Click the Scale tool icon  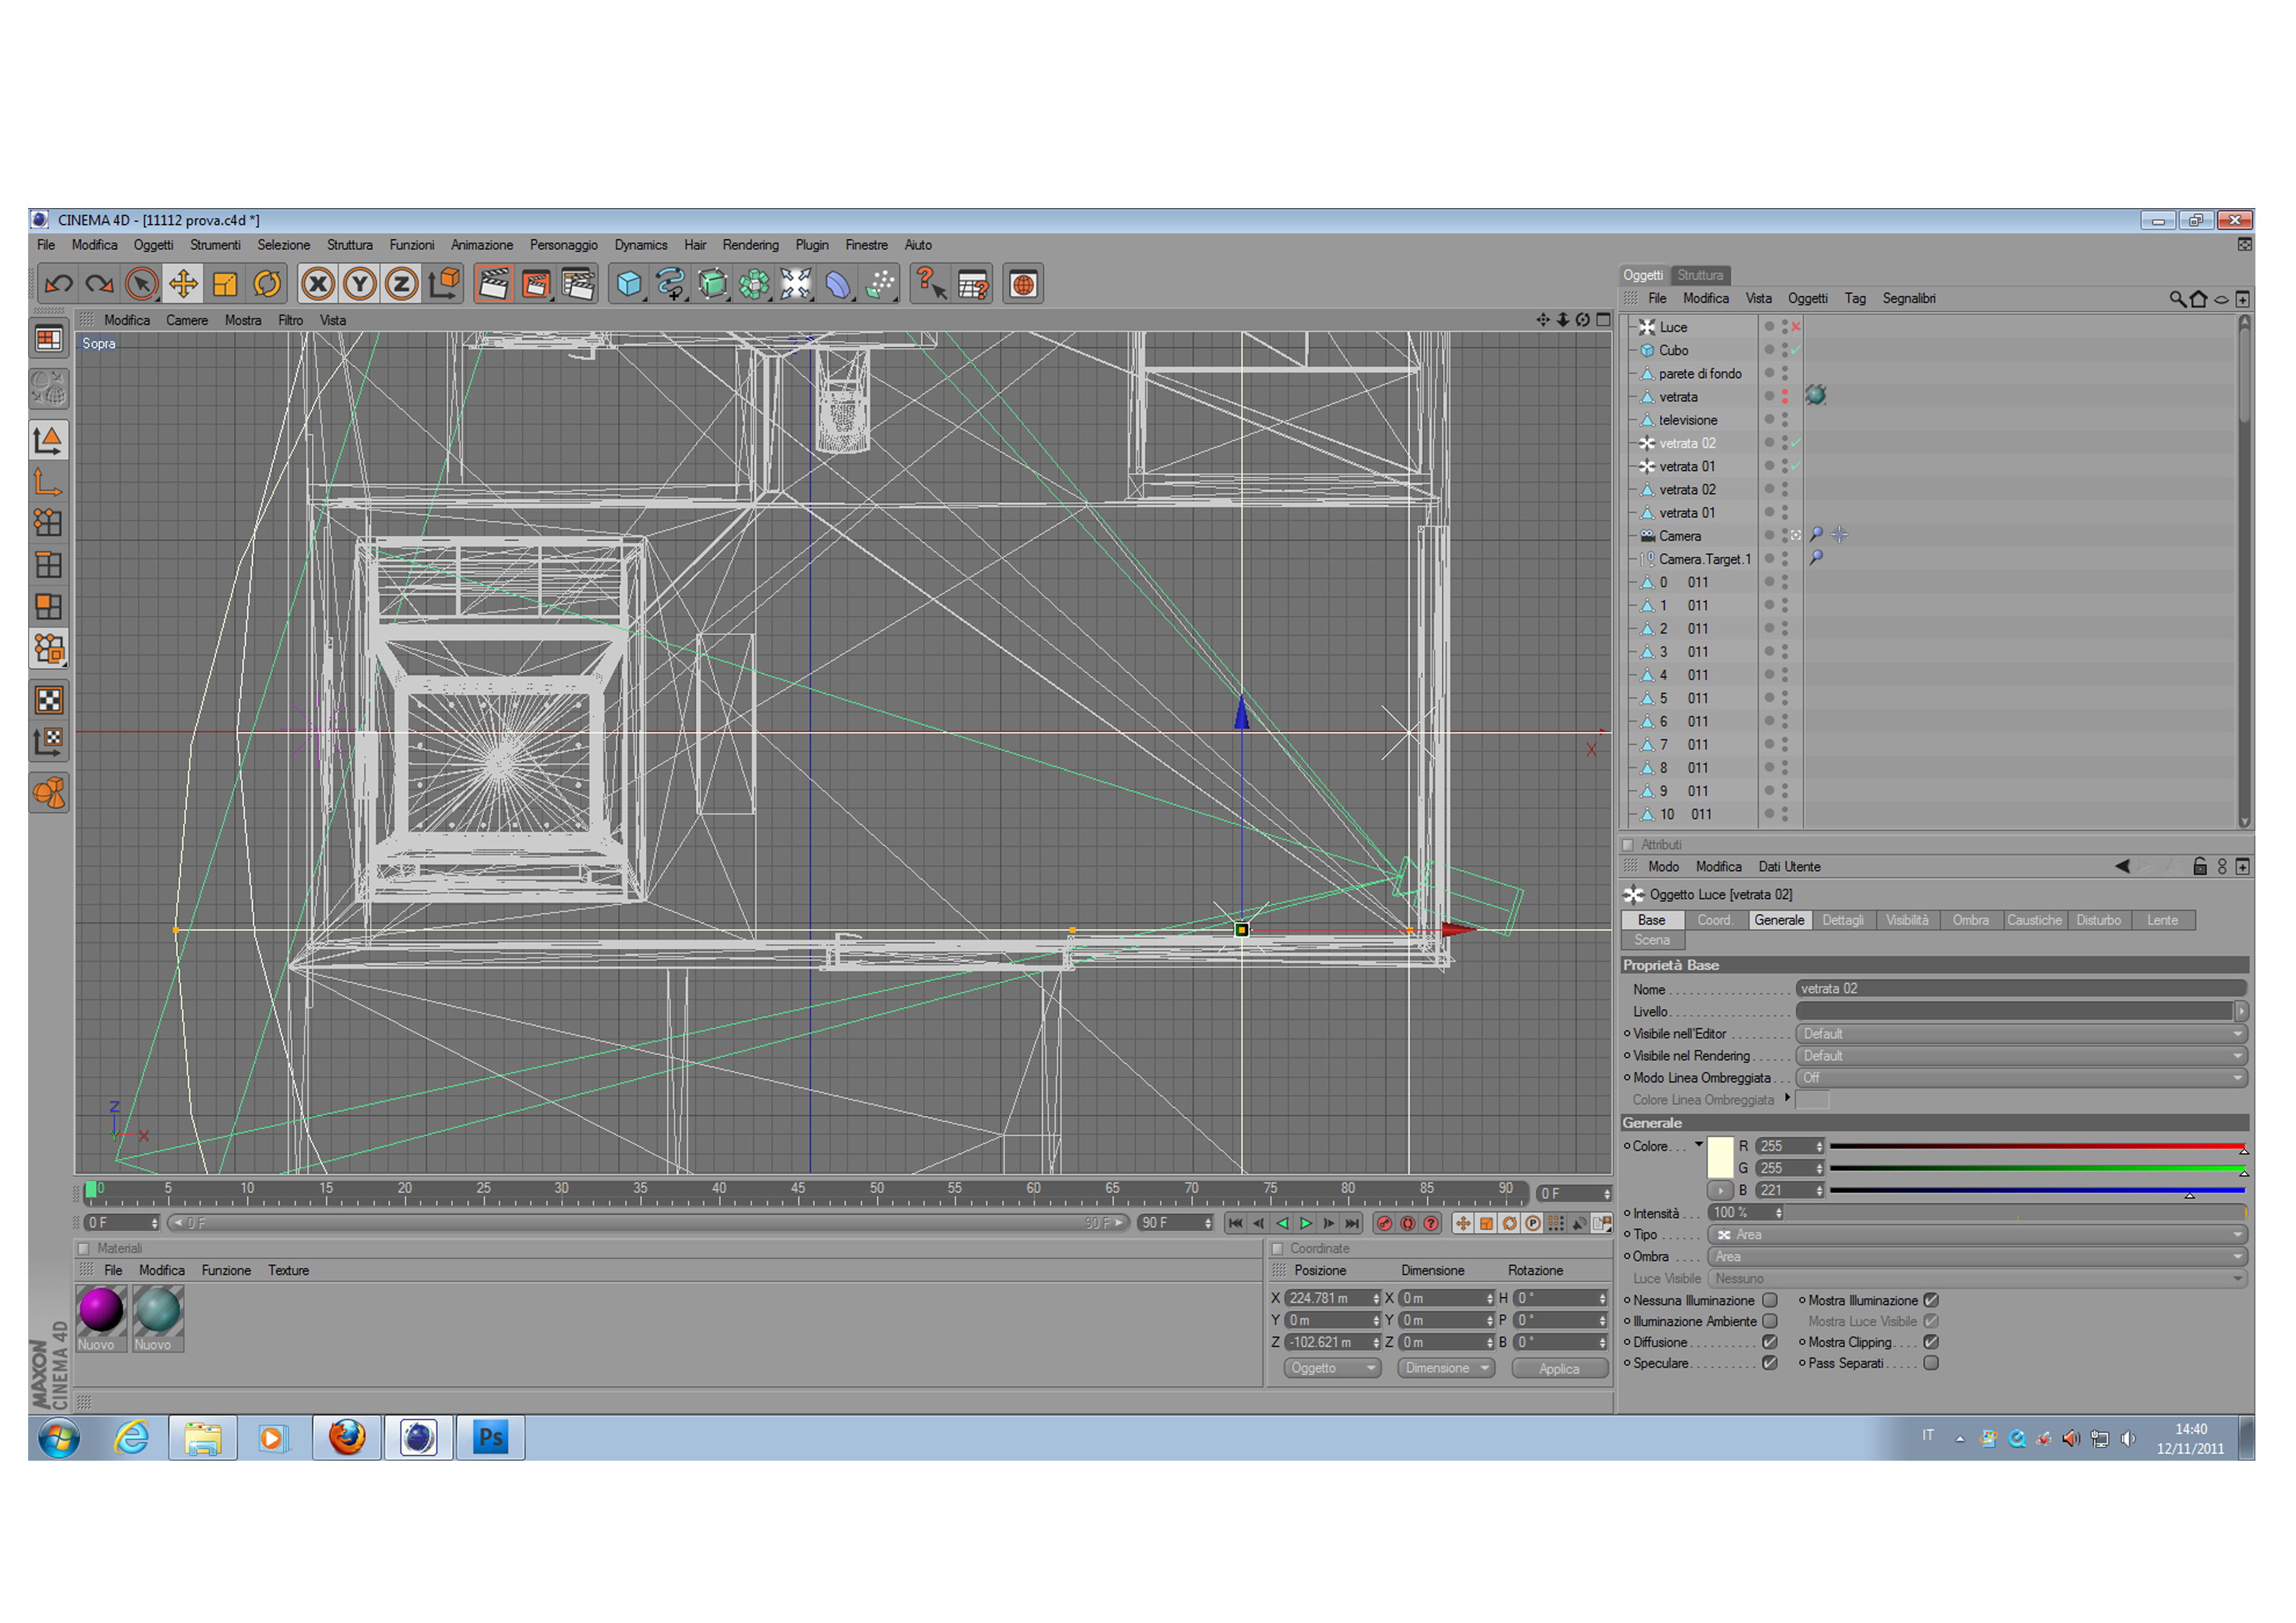click(x=225, y=285)
